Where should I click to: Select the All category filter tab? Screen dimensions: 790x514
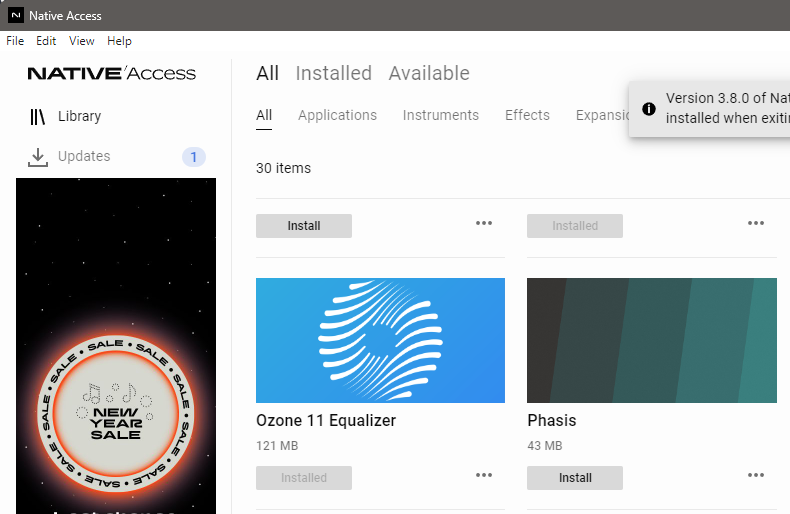[x=264, y=115]
